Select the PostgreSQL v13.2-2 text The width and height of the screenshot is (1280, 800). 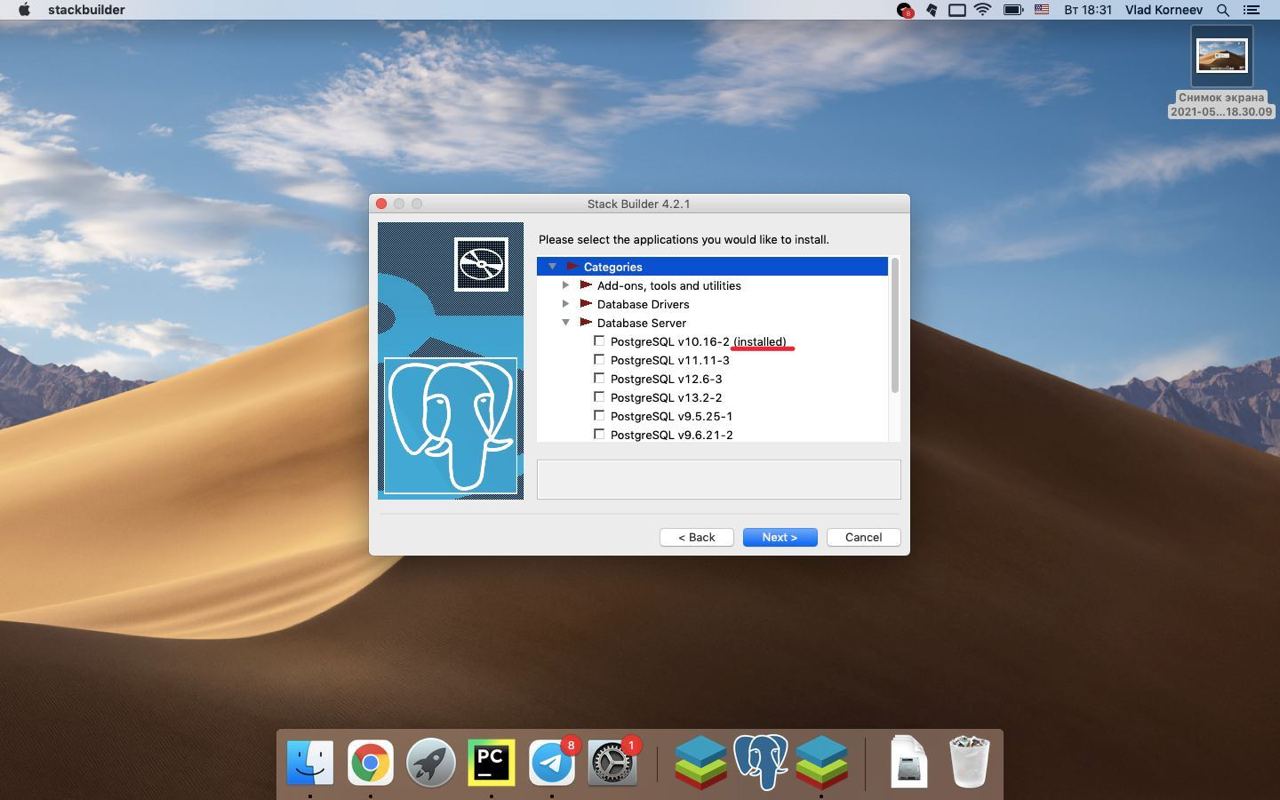pyautogui.click(x=666, y=398)
